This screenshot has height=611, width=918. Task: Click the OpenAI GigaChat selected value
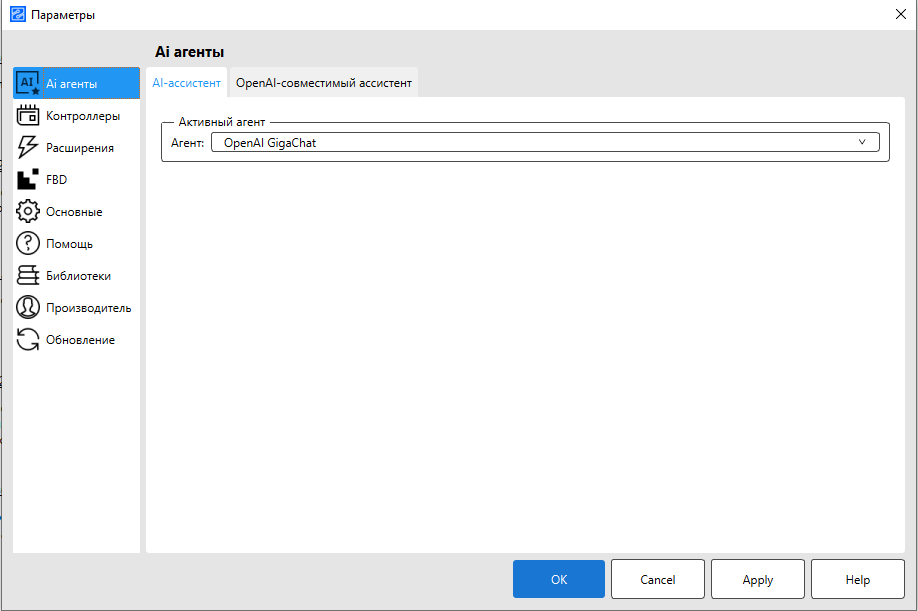click(270, 143)
